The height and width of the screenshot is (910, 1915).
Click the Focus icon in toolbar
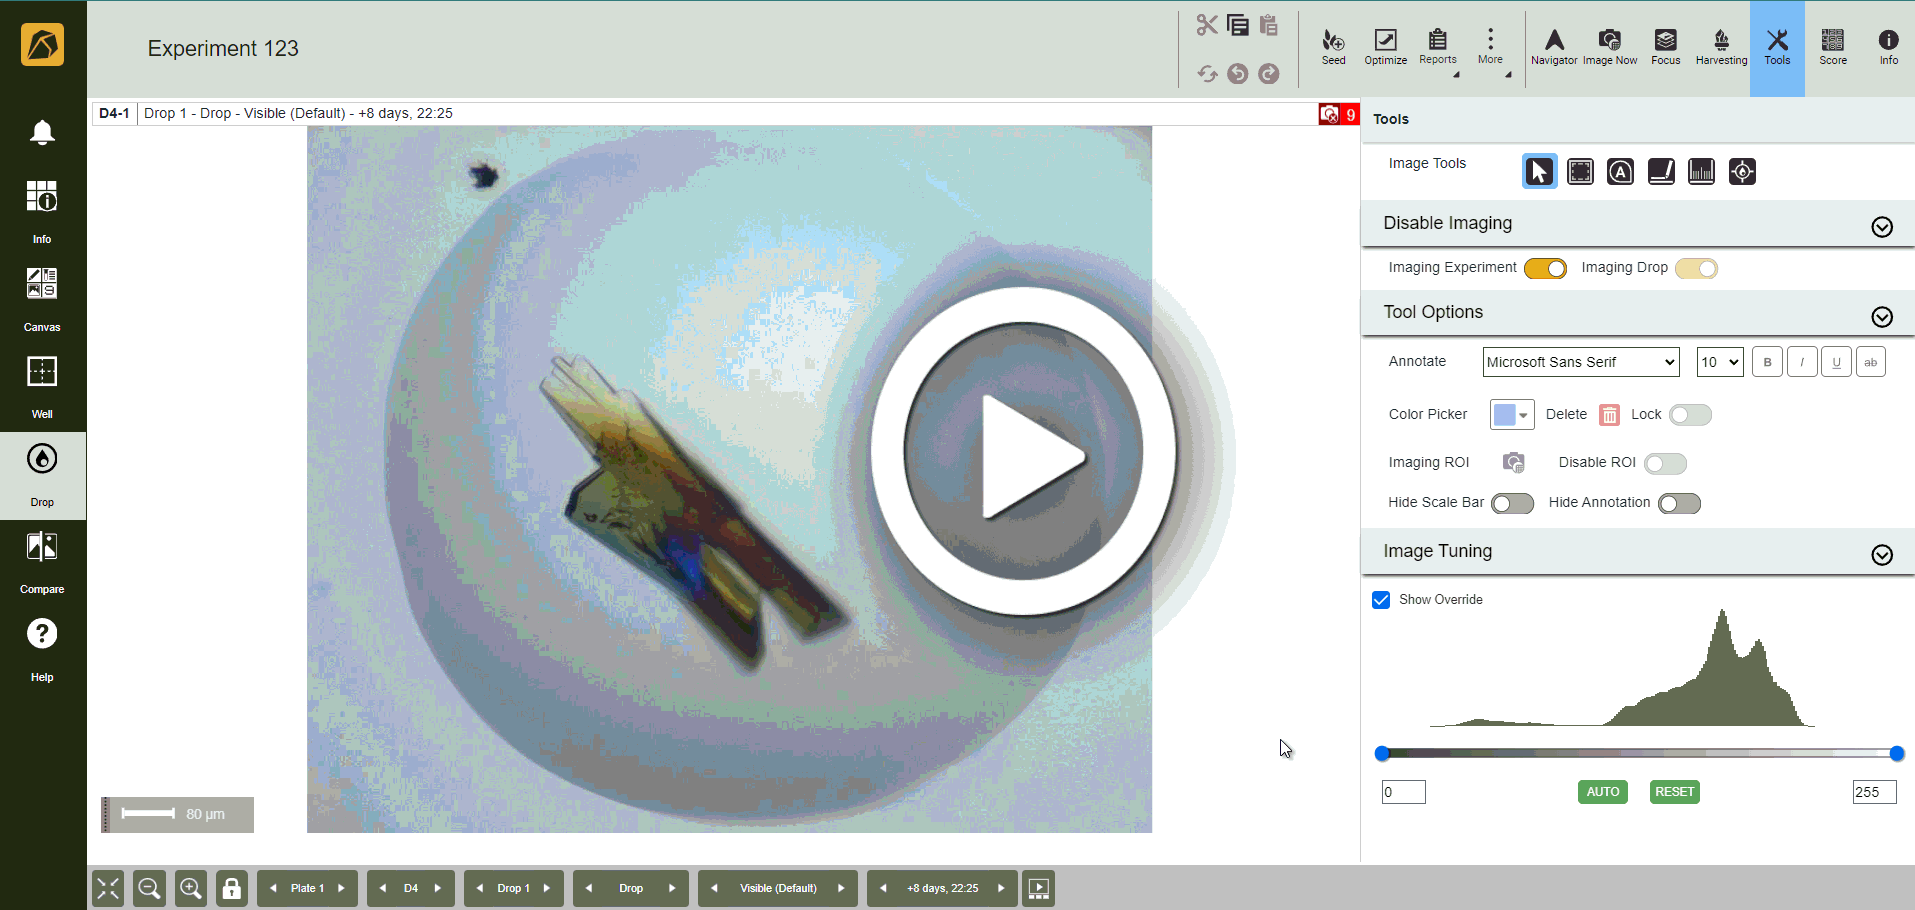point(1665,46)
